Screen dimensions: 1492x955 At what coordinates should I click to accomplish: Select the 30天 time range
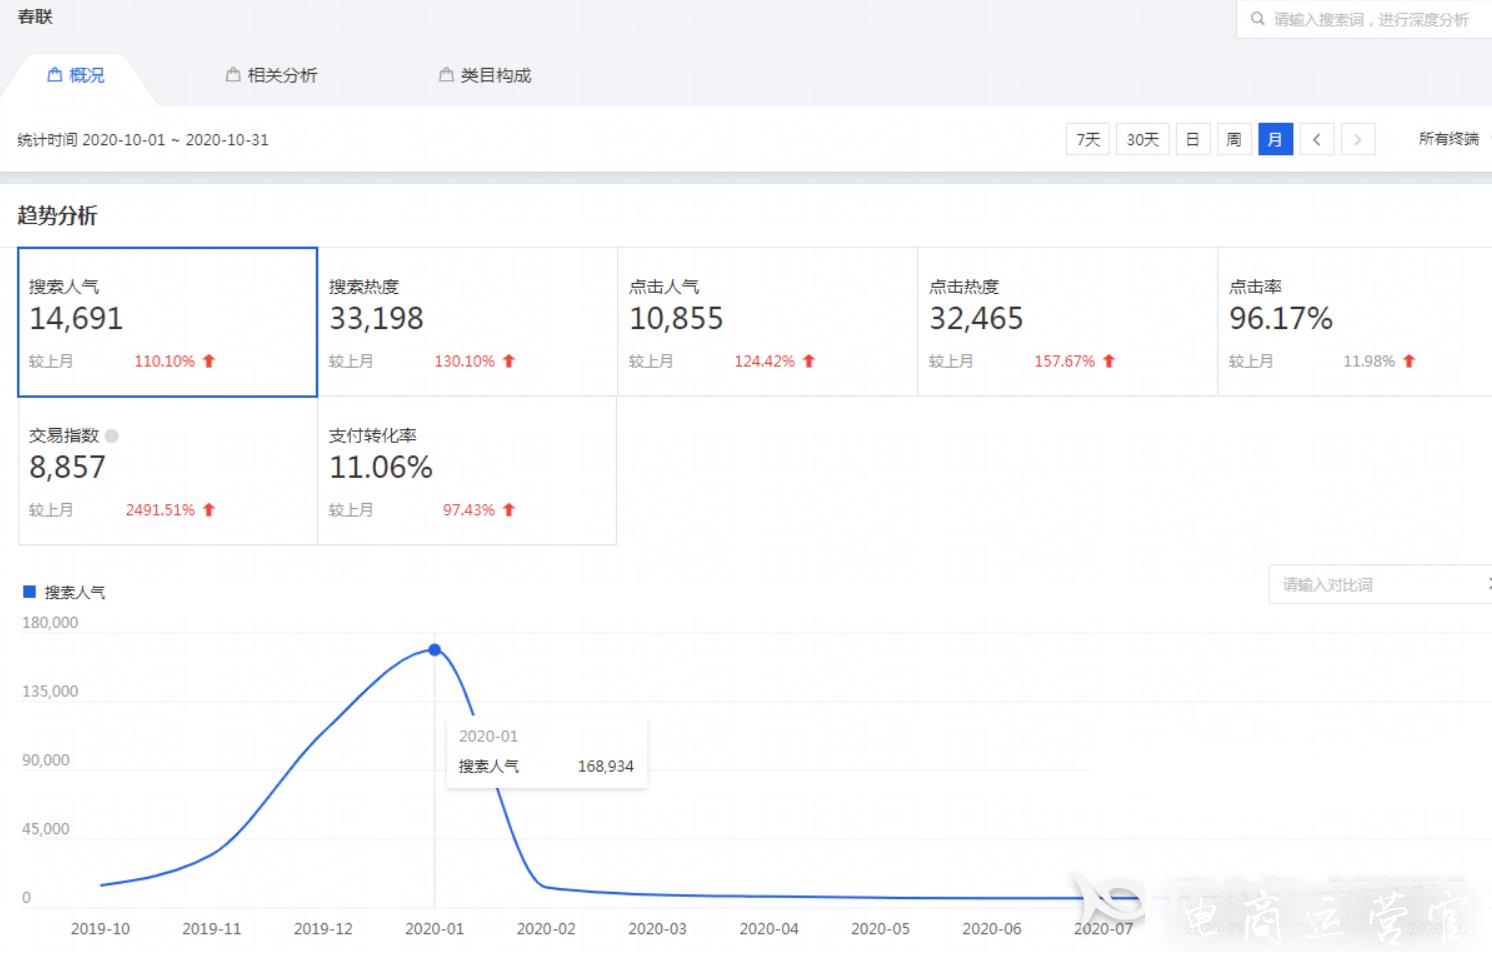pos(1142,139)
